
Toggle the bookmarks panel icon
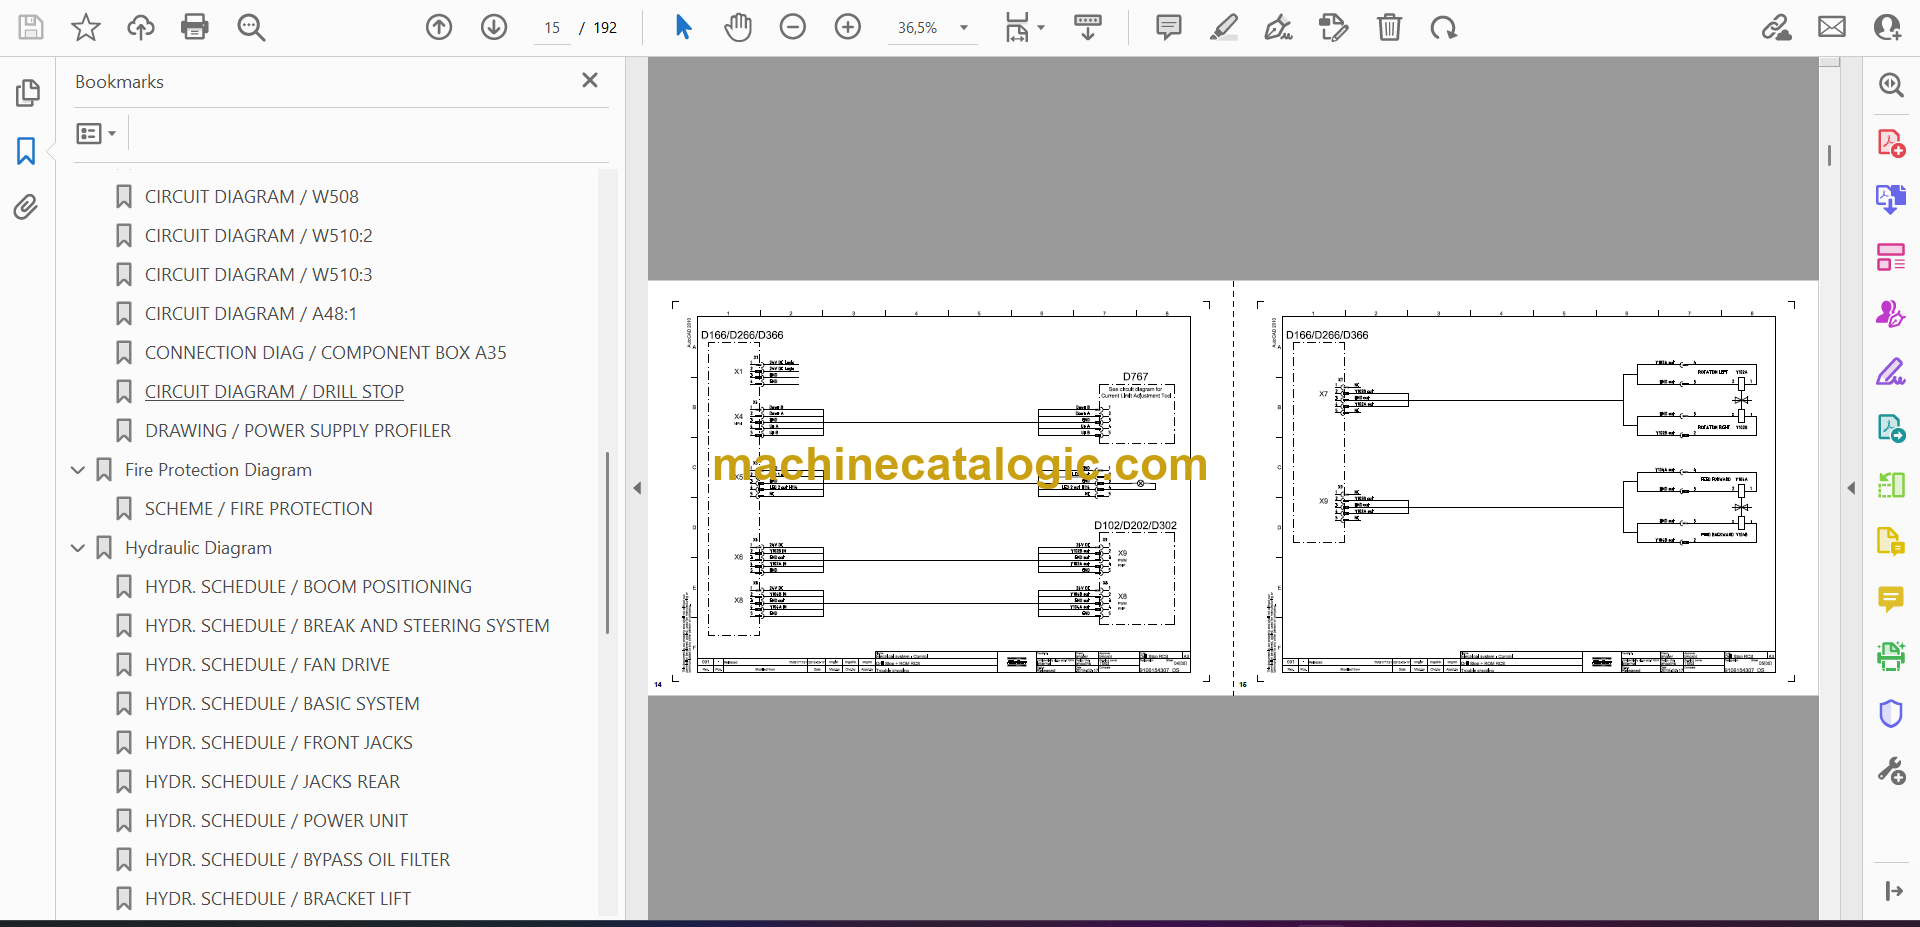pyautogui.click(x=26, y=151)
